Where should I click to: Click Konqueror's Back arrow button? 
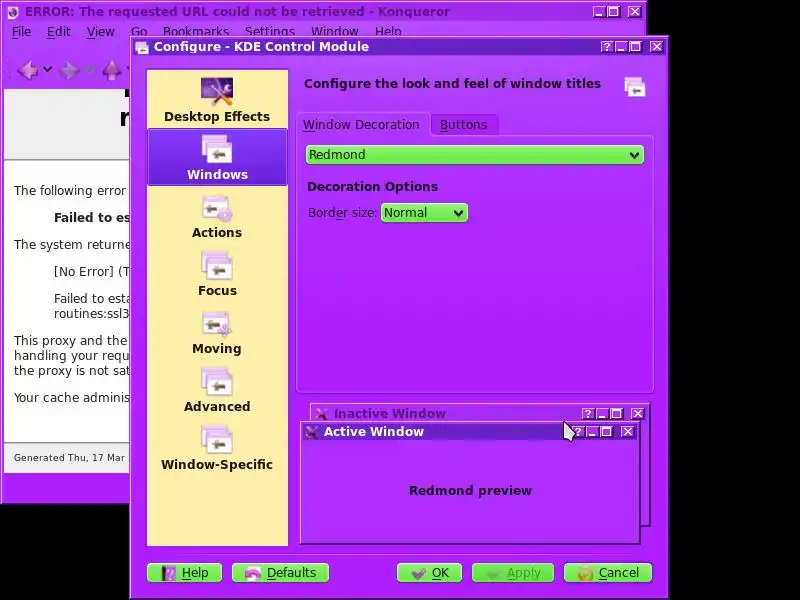coord(28,69)
